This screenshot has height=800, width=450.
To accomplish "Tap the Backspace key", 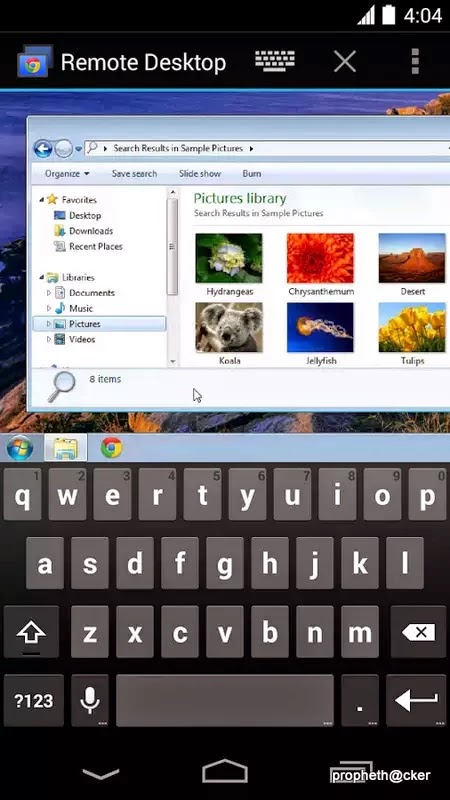I will (x=418, y=632).
